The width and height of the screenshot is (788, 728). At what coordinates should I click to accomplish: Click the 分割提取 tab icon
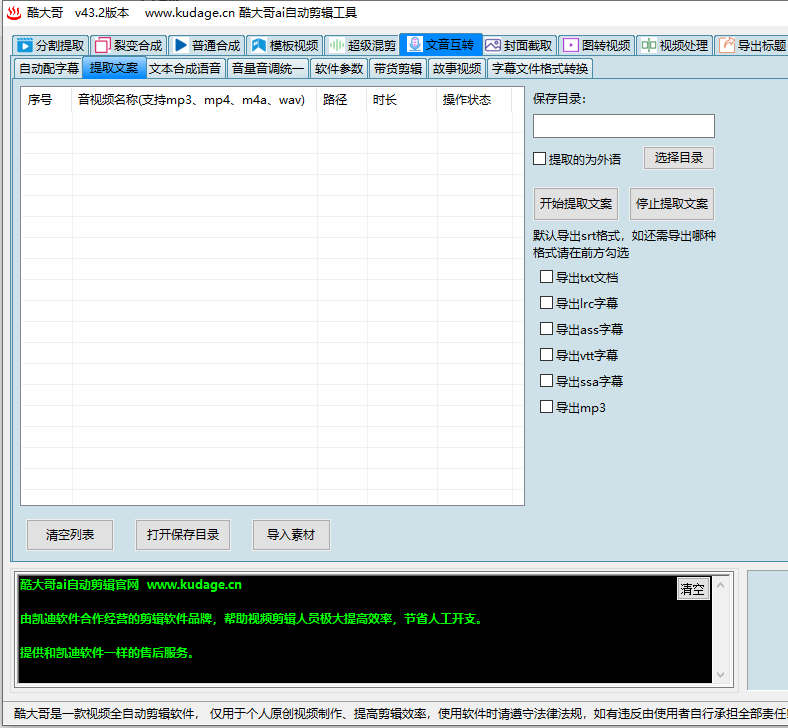[24, 46]
